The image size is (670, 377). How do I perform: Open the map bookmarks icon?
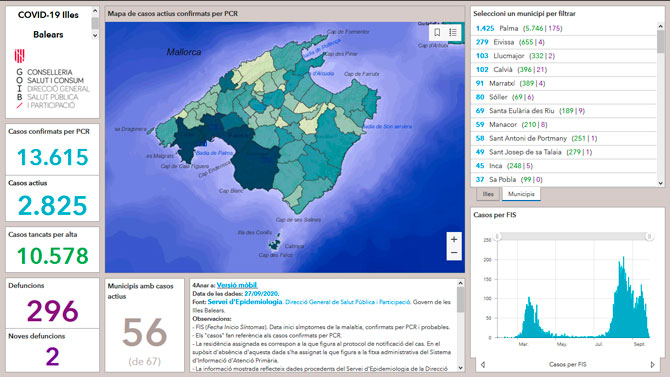point(437,32)
